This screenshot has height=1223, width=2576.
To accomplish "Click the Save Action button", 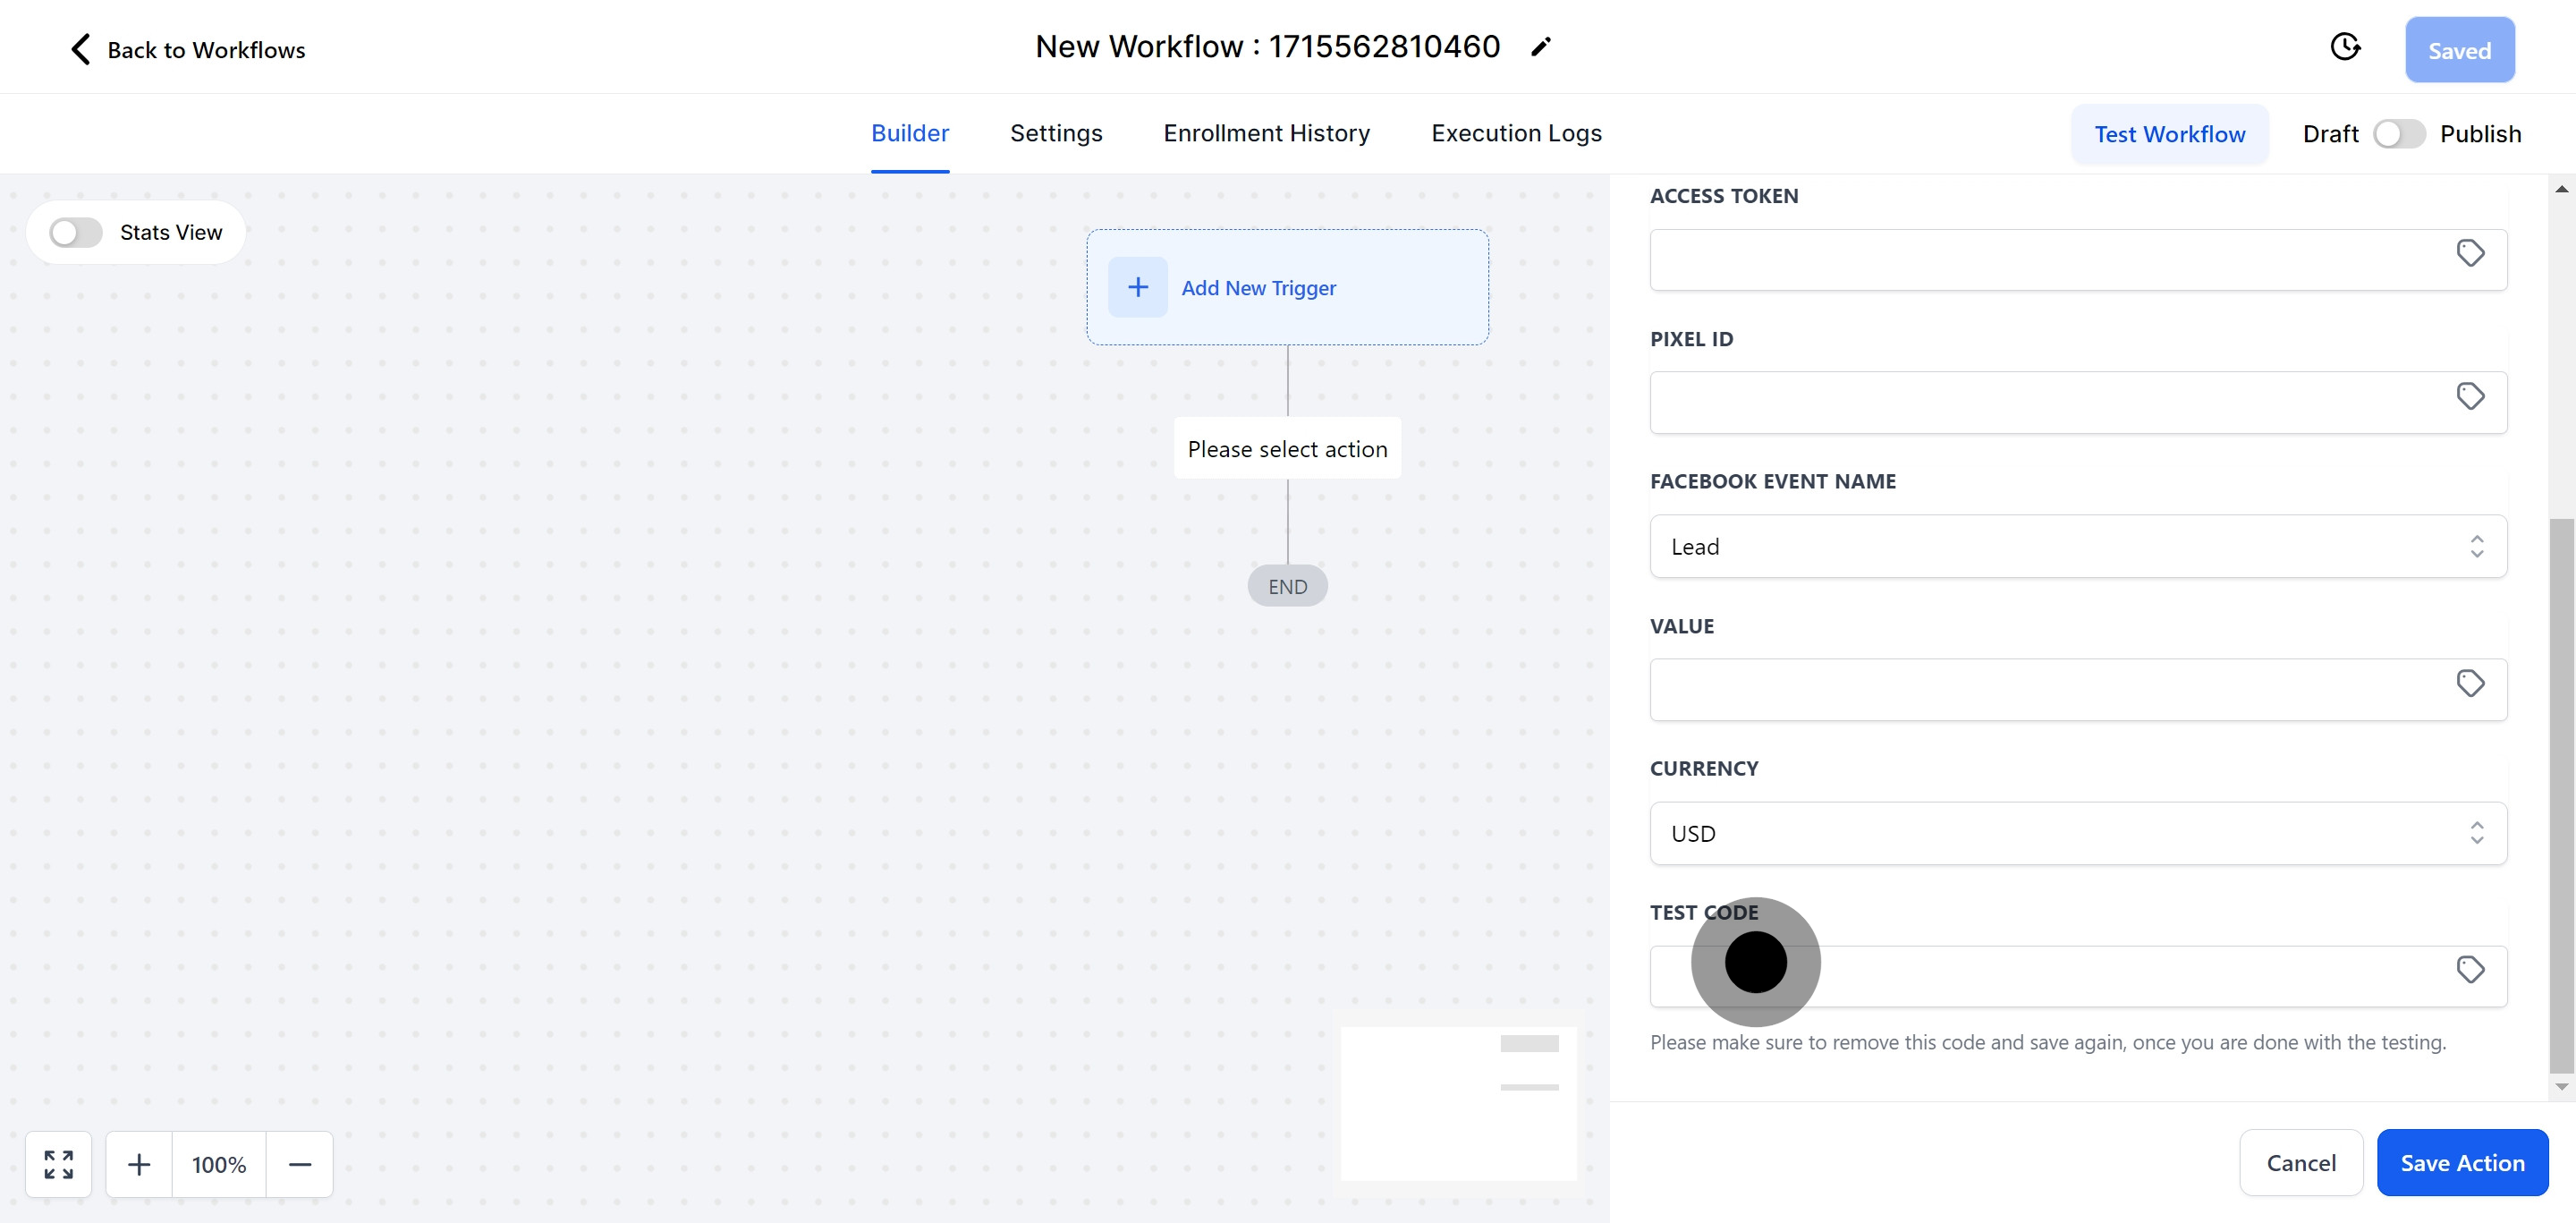I will [x=2461, y=1162].
